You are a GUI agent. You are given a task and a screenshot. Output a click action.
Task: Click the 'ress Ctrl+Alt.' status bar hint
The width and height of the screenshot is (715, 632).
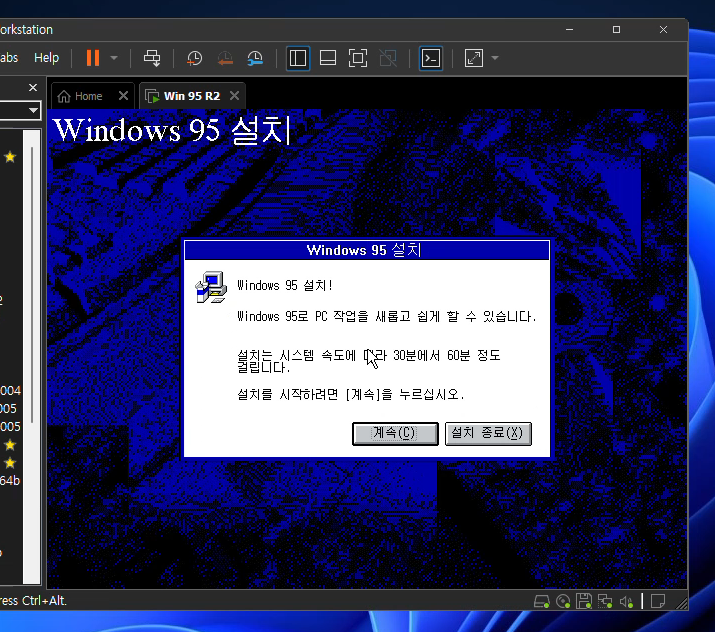pyautogui.click(x=33, y=601)
